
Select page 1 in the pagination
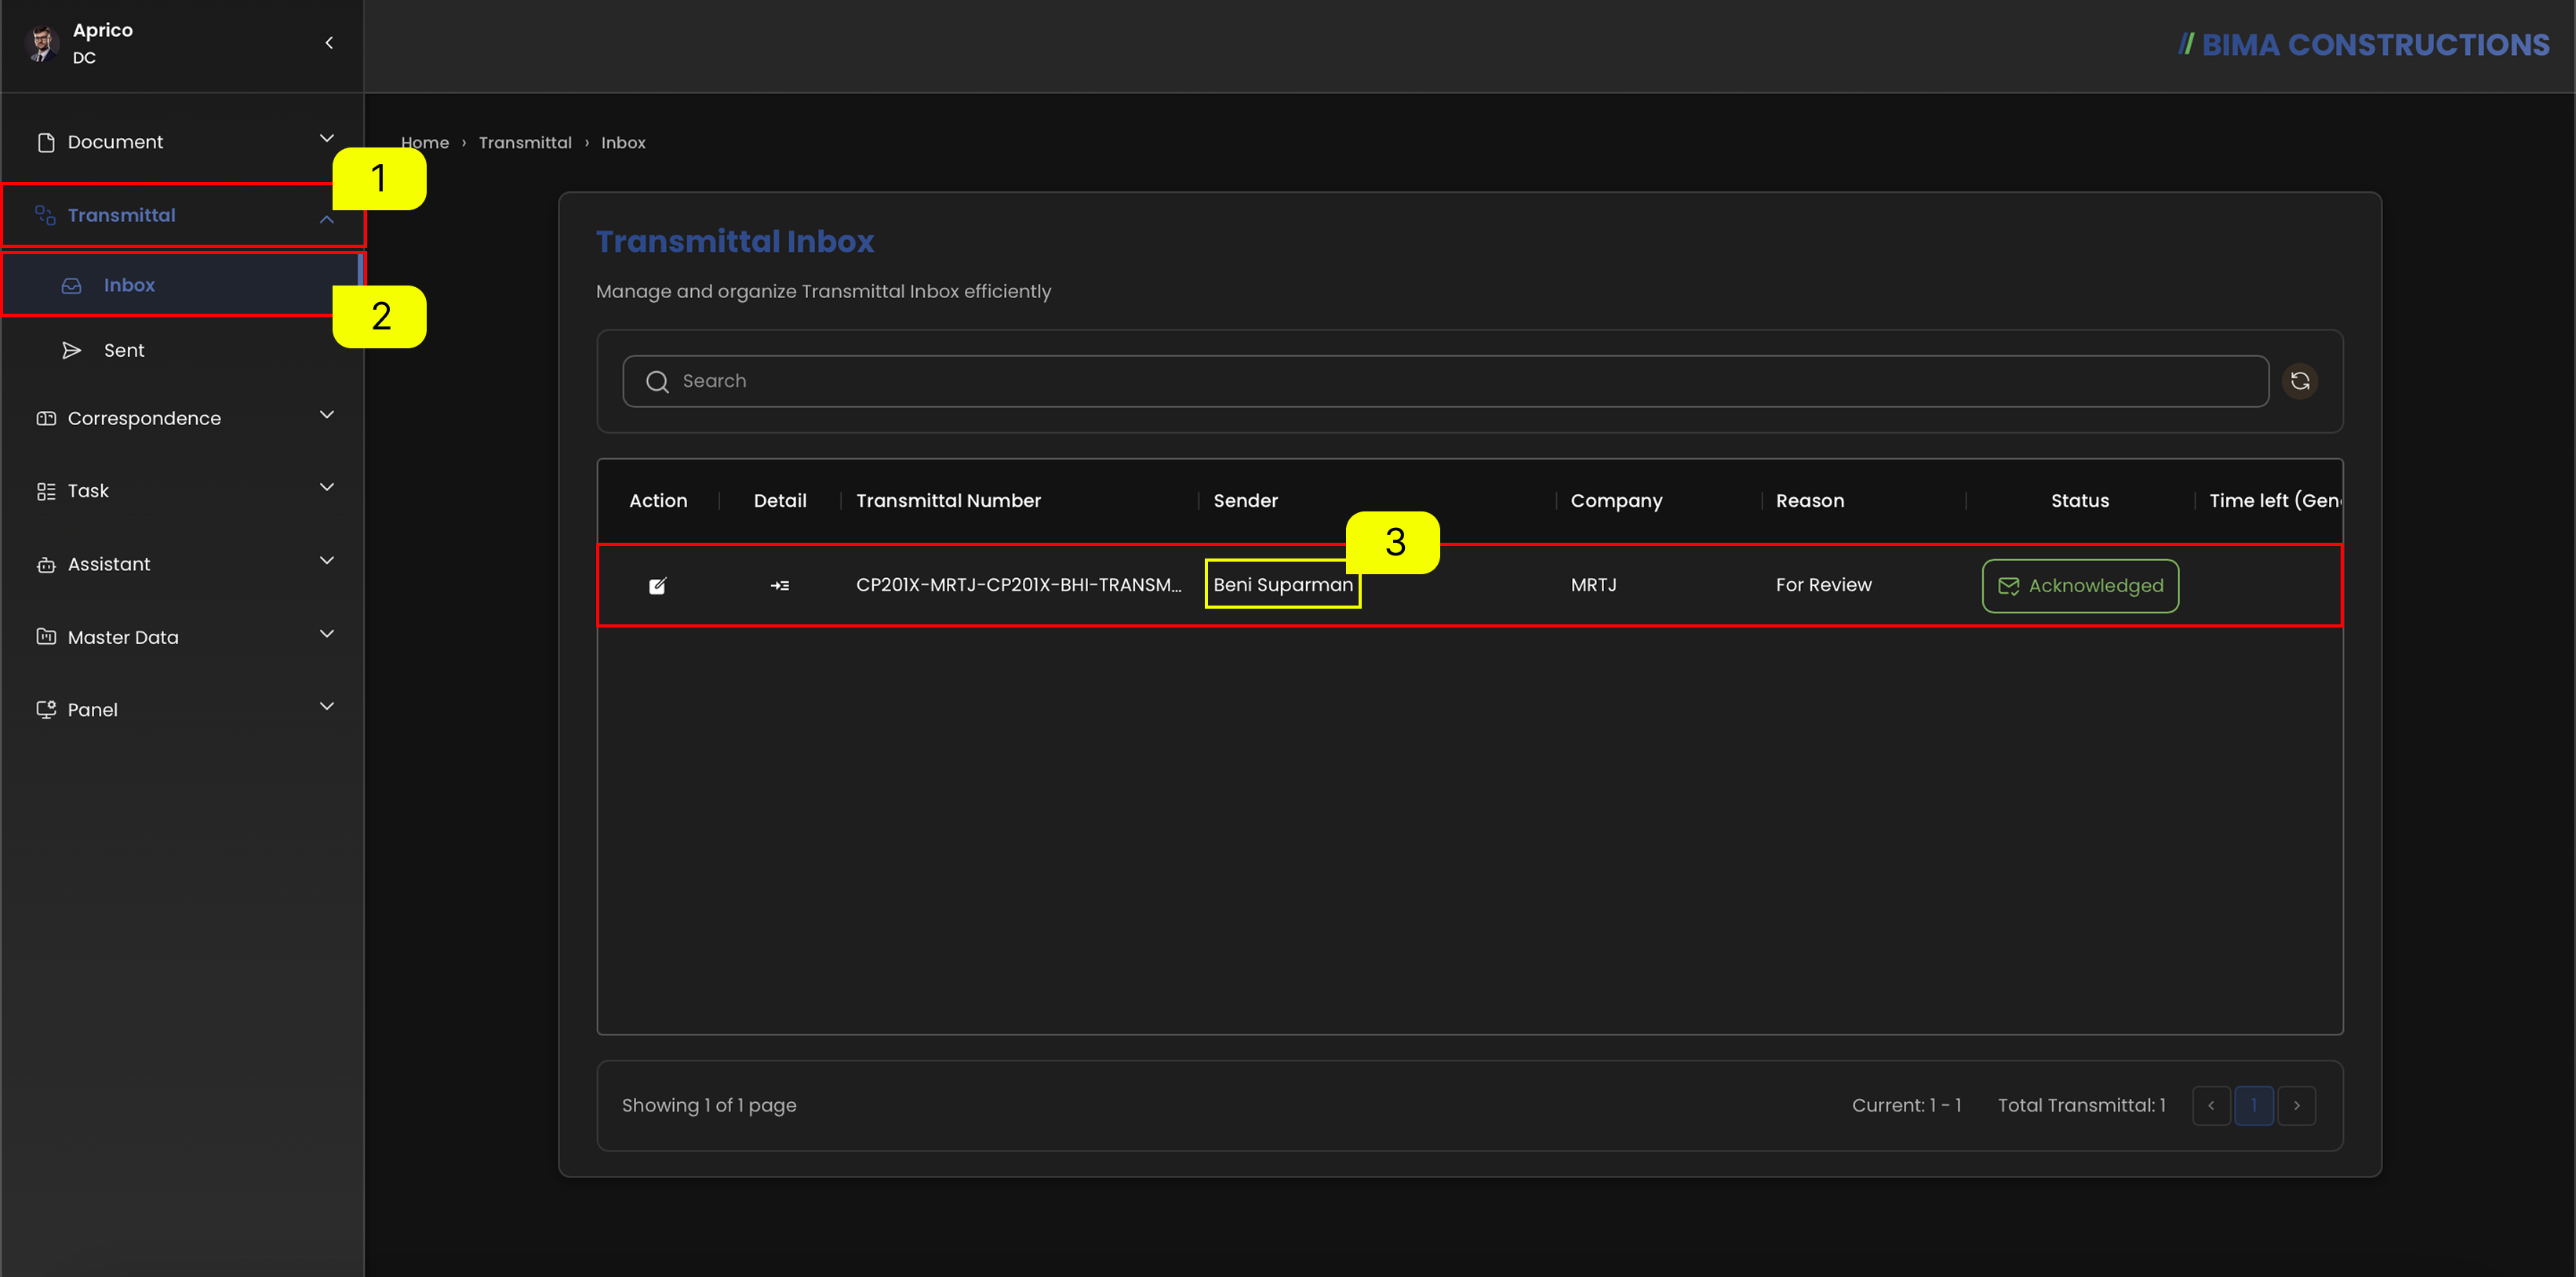click(x=2254, y=1105)
